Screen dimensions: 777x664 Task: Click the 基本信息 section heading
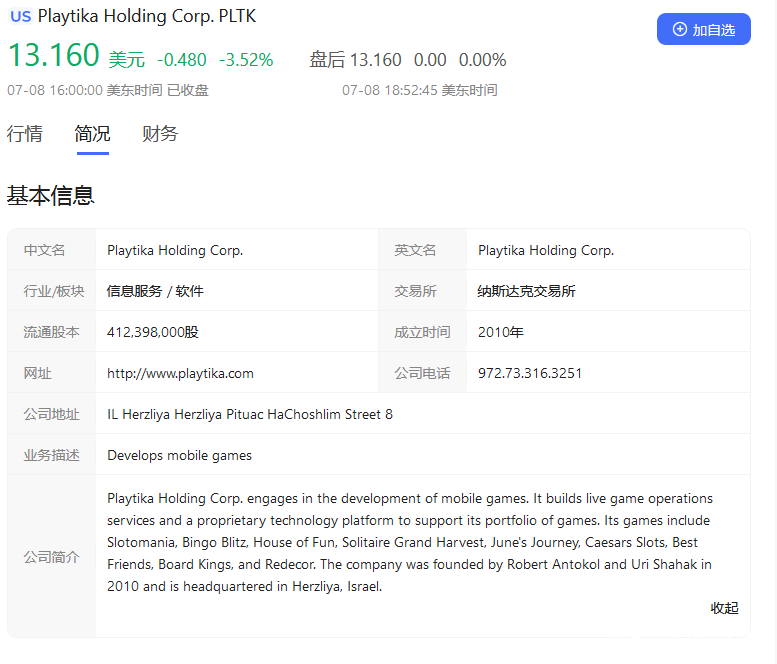[50, 196]
